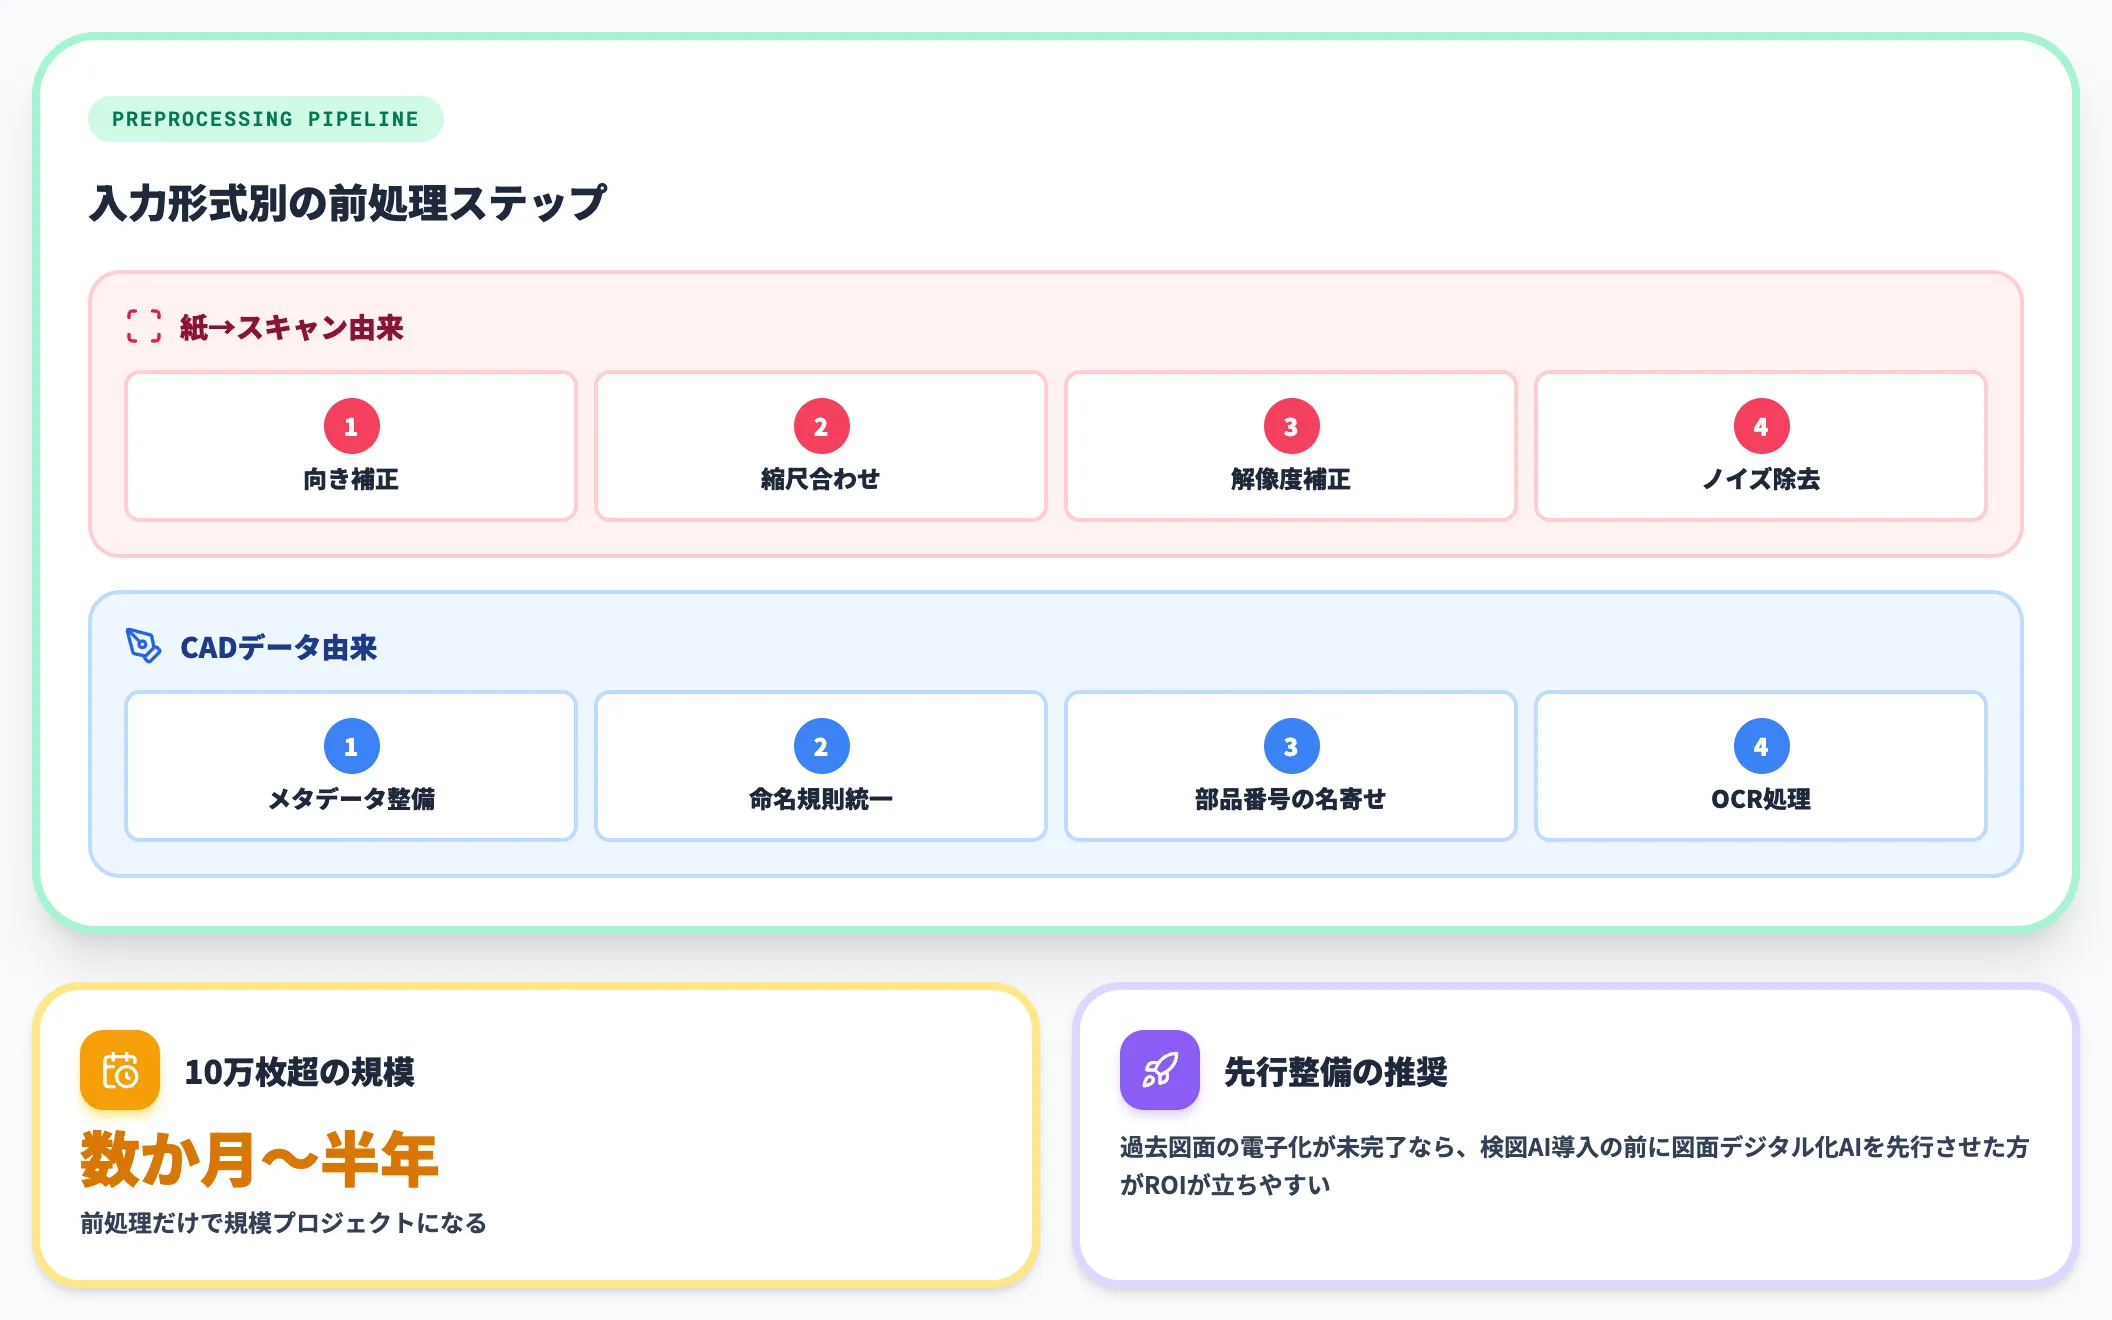Click red step 4 circle above ノイズ除去
This screenshot has width=2112, height=1320.
pos(1762,426)
